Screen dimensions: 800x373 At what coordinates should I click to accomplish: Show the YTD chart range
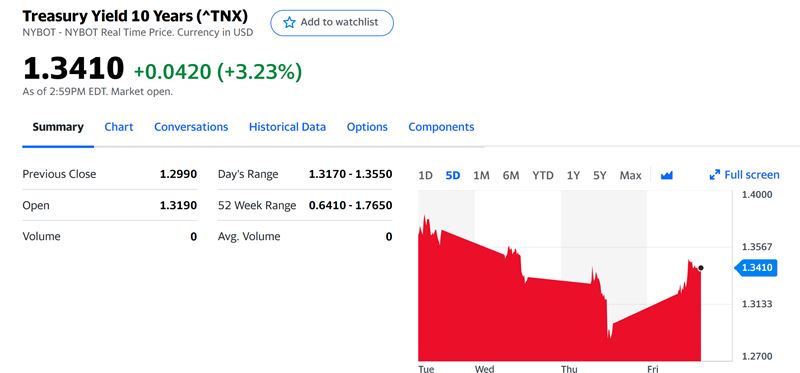pos(543,176)
